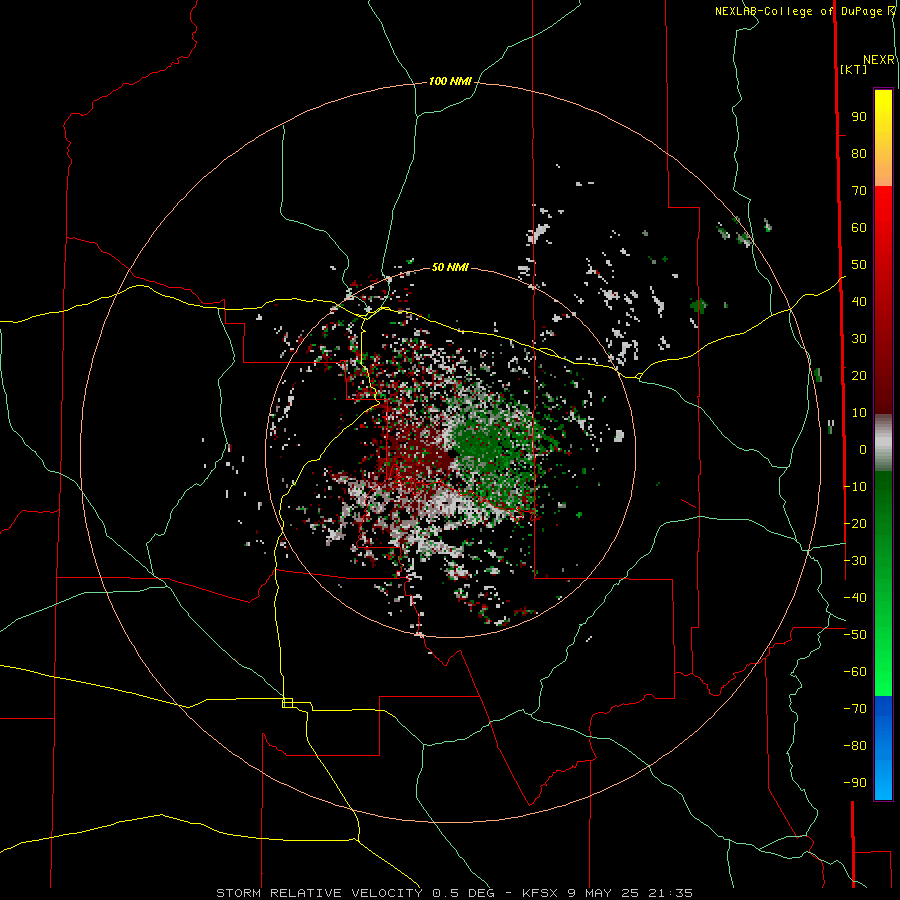Viewport: 900px width, 900px height.
Task: Click the "-80" scale value
Action: pyautogui.click(x=855, y=746)
